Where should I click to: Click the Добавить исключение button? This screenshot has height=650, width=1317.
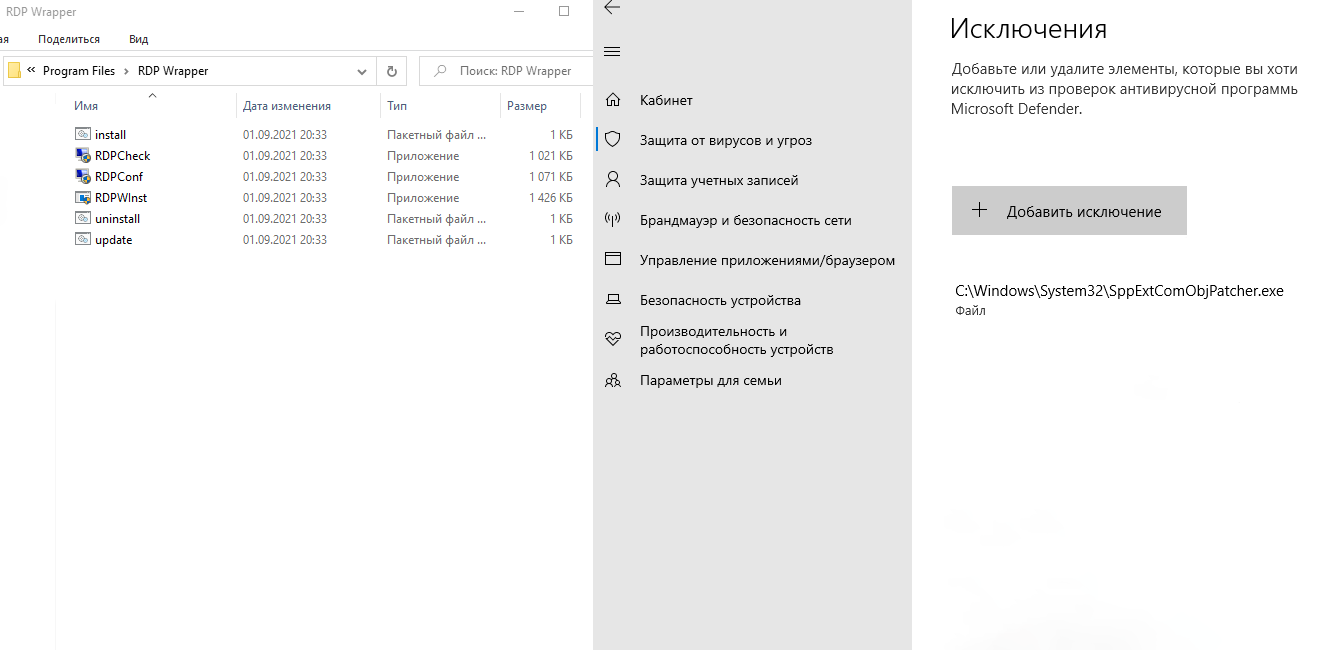(x=1069, y=210)
